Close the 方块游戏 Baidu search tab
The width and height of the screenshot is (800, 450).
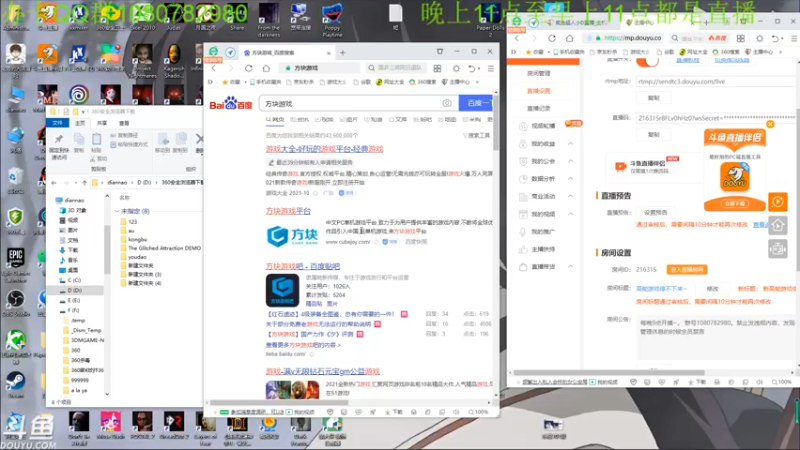pyautogui.click(x=329, y=53)
